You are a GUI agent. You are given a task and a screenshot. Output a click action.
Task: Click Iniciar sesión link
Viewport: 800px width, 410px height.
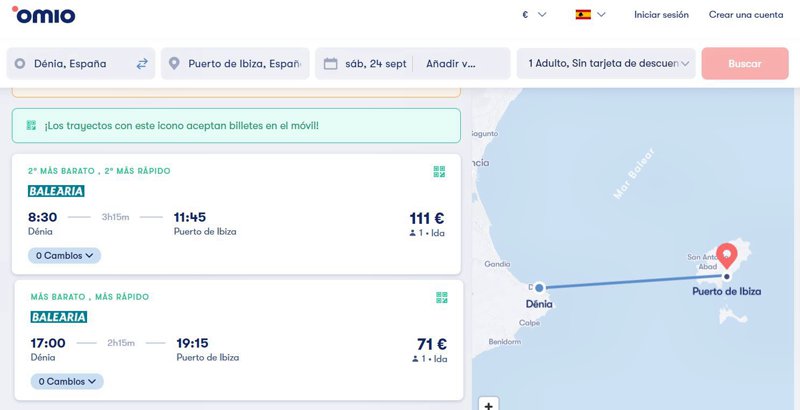point(661,15)
